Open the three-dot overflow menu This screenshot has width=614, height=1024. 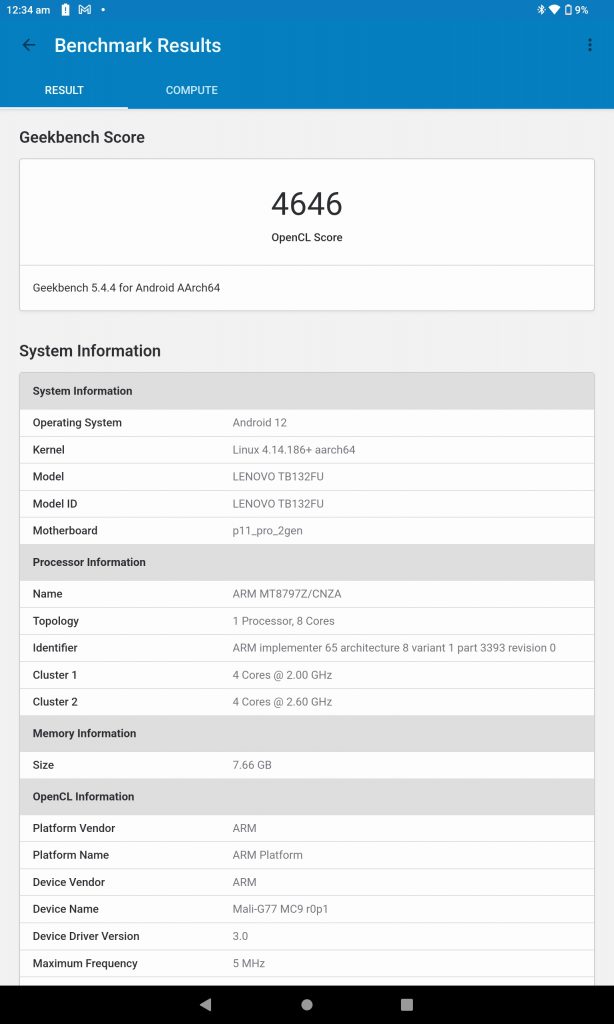pos(590,45)
